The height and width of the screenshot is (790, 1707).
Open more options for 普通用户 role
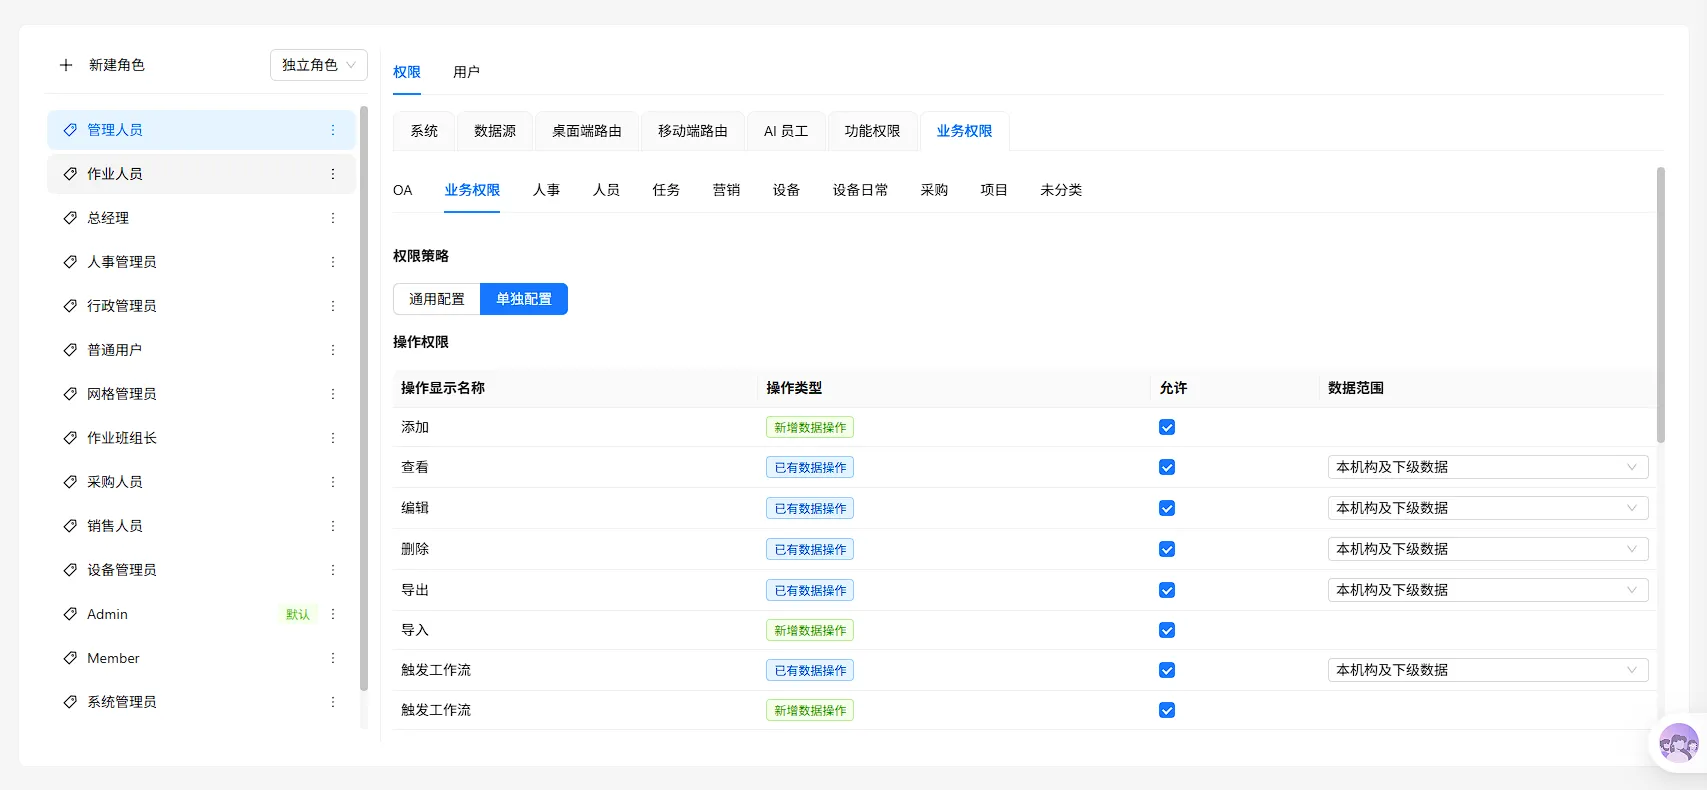(333, 350)
